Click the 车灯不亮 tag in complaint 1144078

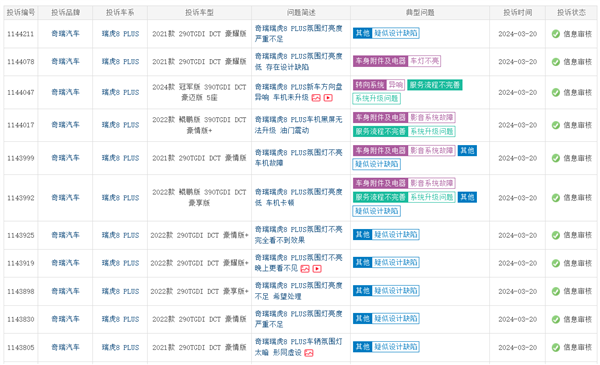(x=424, y=61)
